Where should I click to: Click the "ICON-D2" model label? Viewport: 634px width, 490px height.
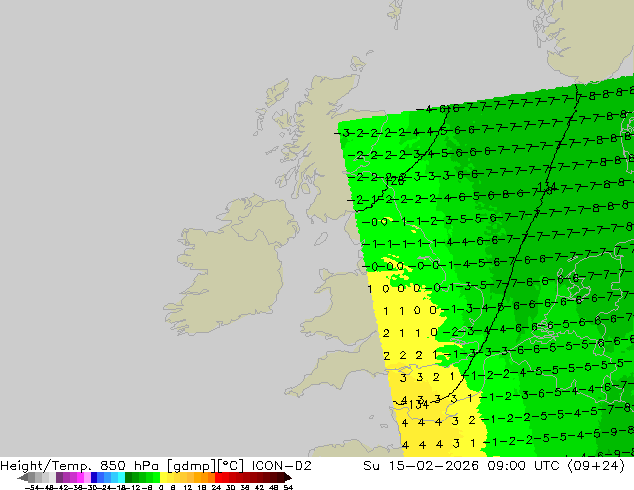point(281,466)
